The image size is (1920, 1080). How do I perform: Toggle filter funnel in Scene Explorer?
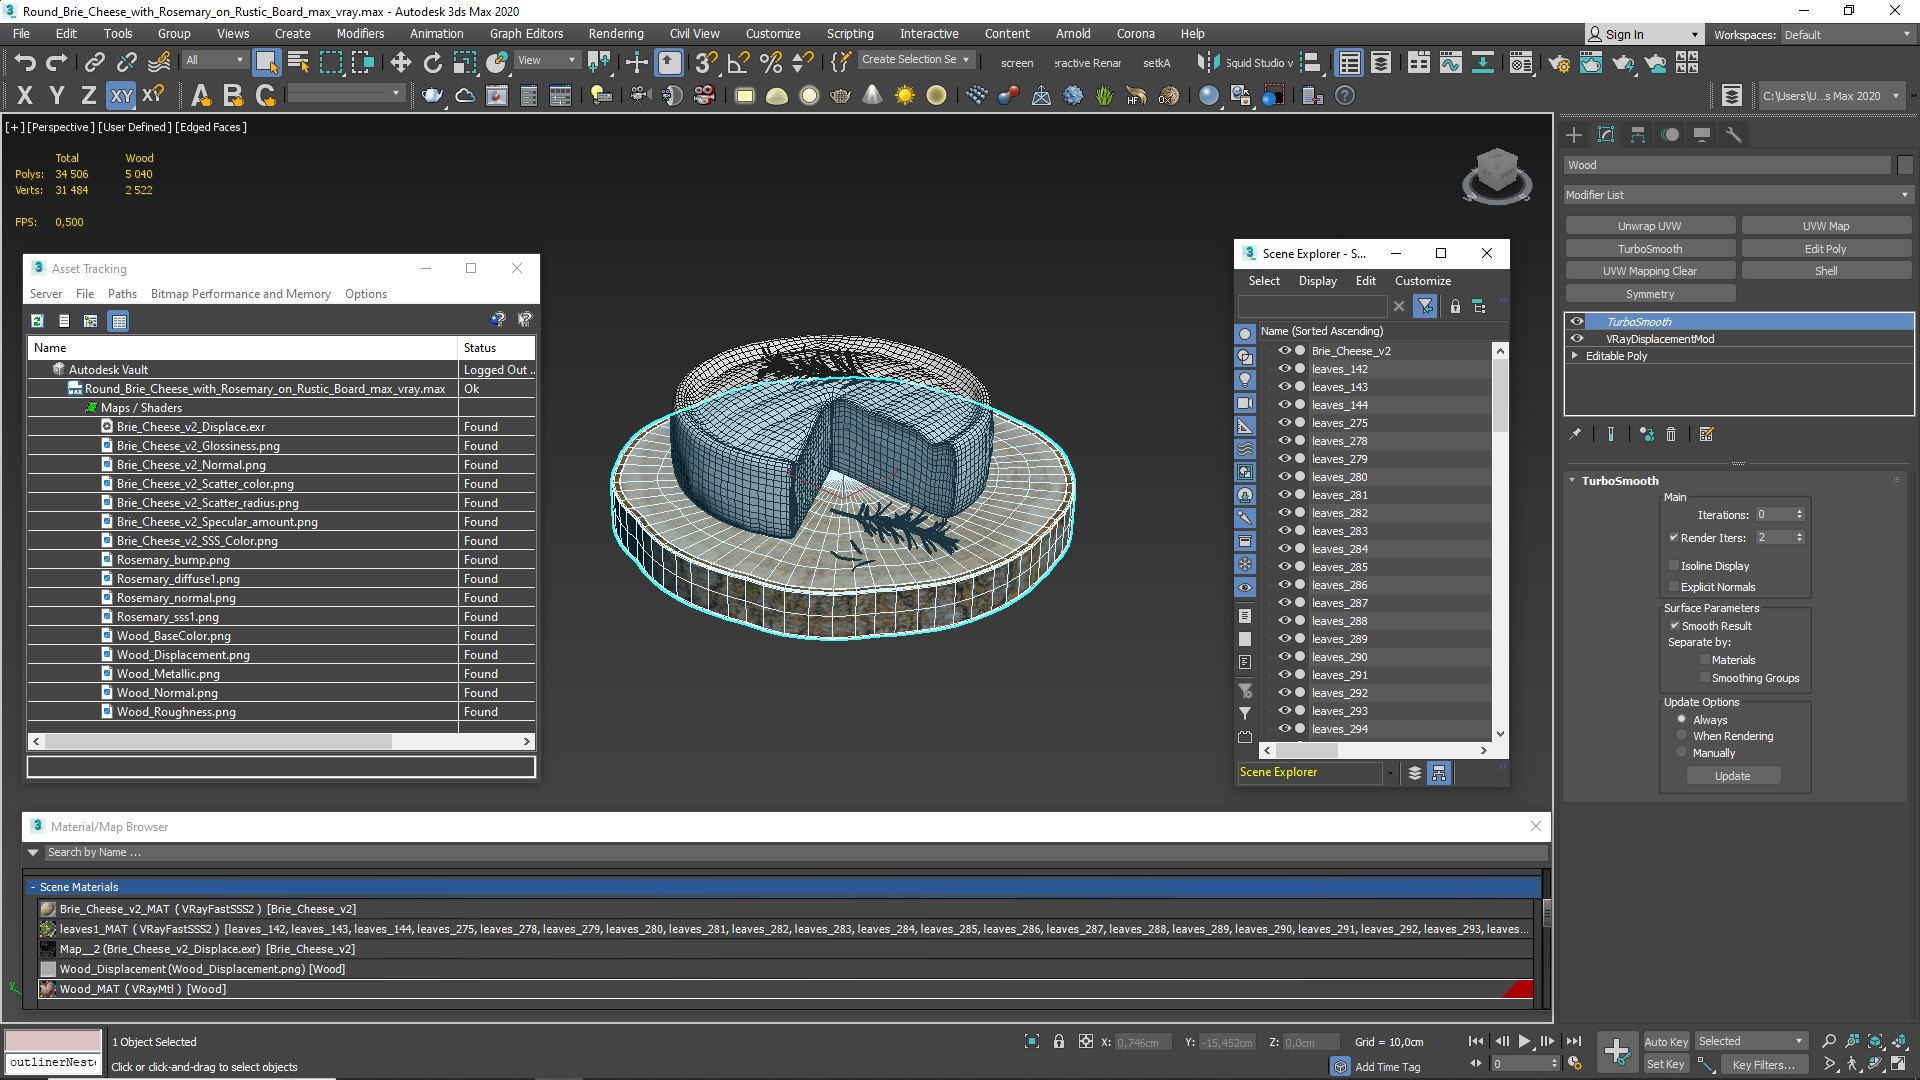click(x=1426, y=306)
